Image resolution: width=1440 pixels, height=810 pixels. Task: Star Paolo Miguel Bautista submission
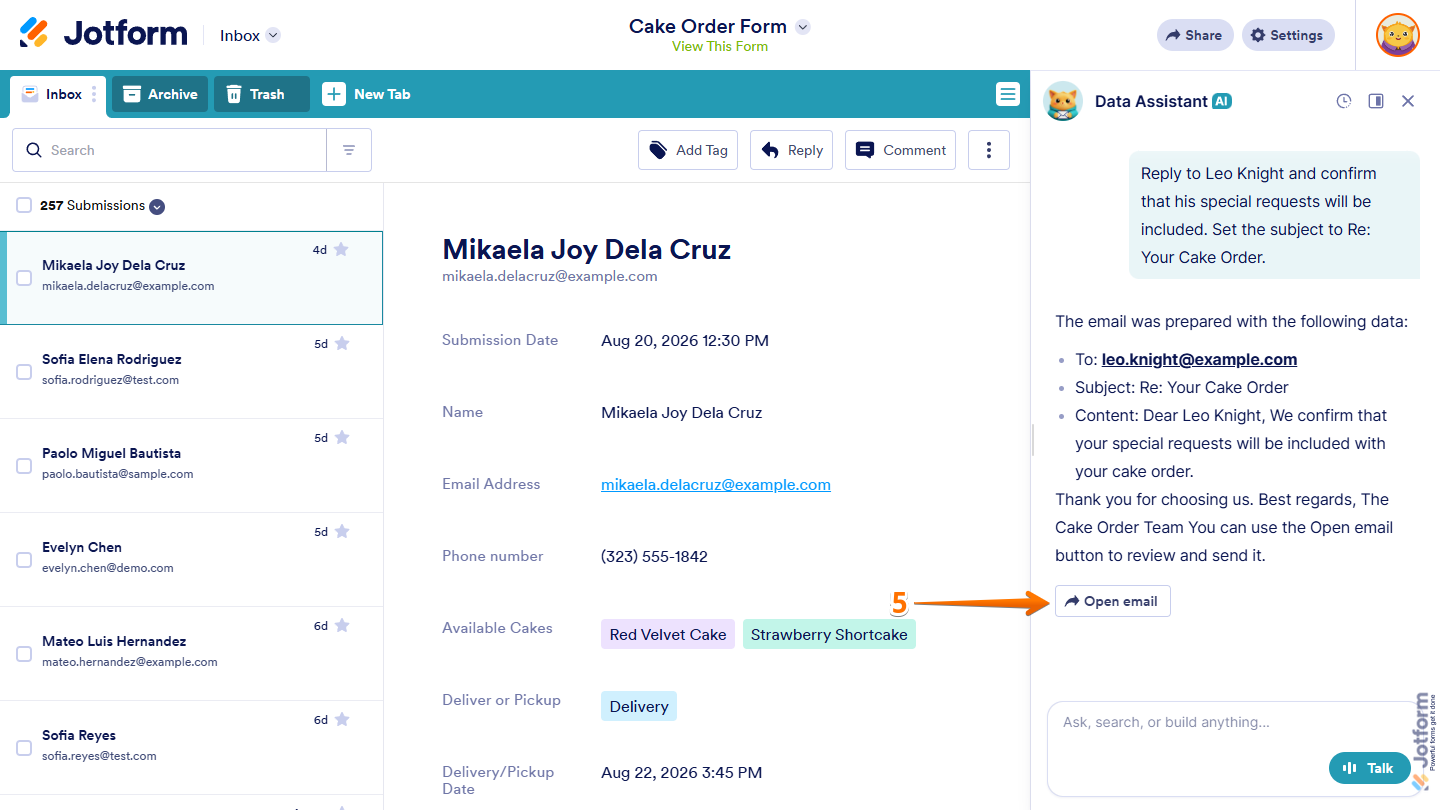click(341, 437)
